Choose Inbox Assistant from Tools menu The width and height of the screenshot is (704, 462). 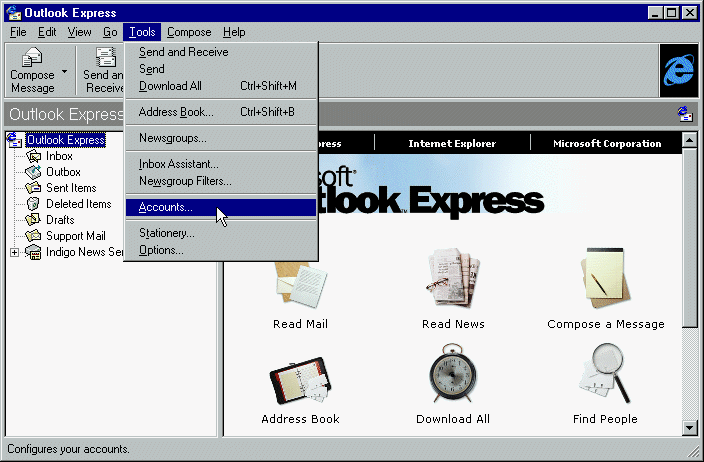coord(221,164)
